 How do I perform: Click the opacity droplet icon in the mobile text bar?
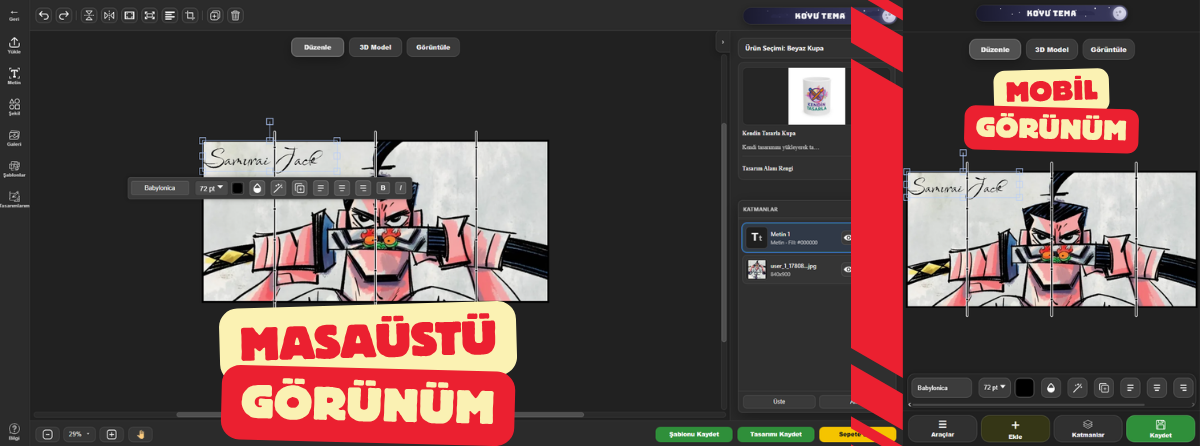pyautogui.click(x=1051, y=387)
